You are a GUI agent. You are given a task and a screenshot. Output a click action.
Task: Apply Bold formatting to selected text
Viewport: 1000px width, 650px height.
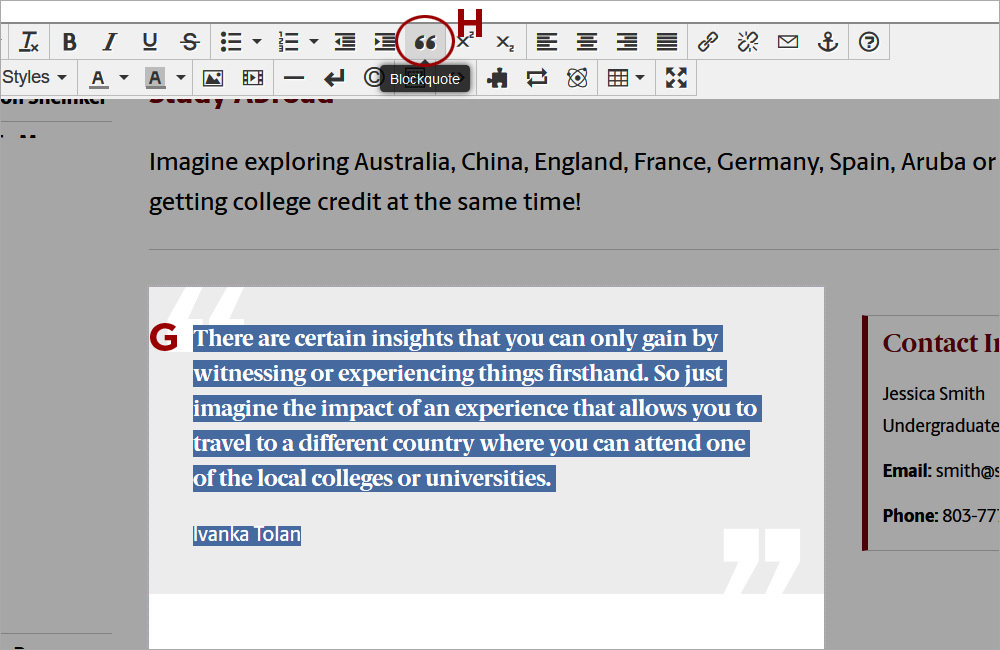coord(69,41)
